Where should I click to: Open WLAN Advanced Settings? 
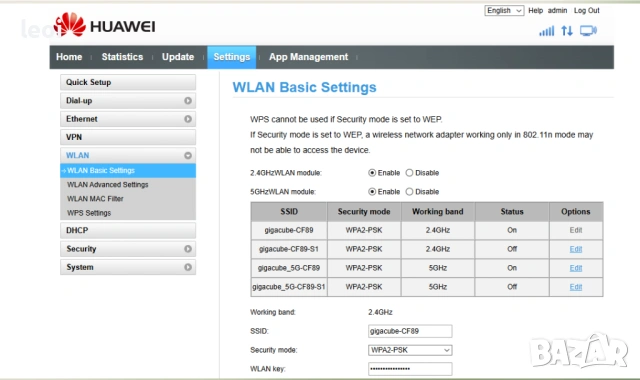(108, 184)
